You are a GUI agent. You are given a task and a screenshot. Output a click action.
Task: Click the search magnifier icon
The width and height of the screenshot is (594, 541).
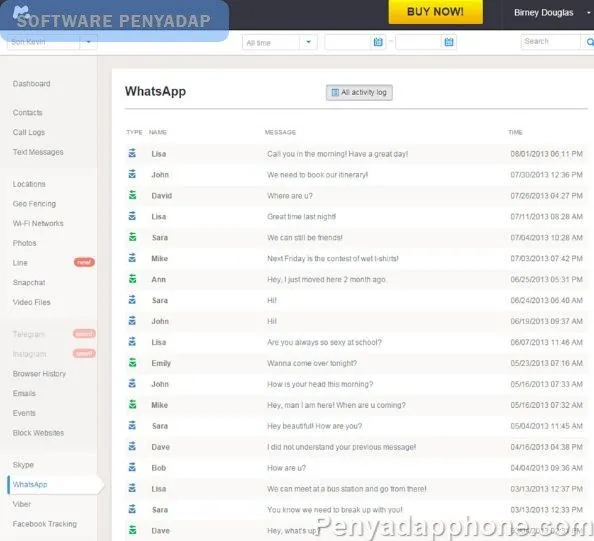point(589,42)
